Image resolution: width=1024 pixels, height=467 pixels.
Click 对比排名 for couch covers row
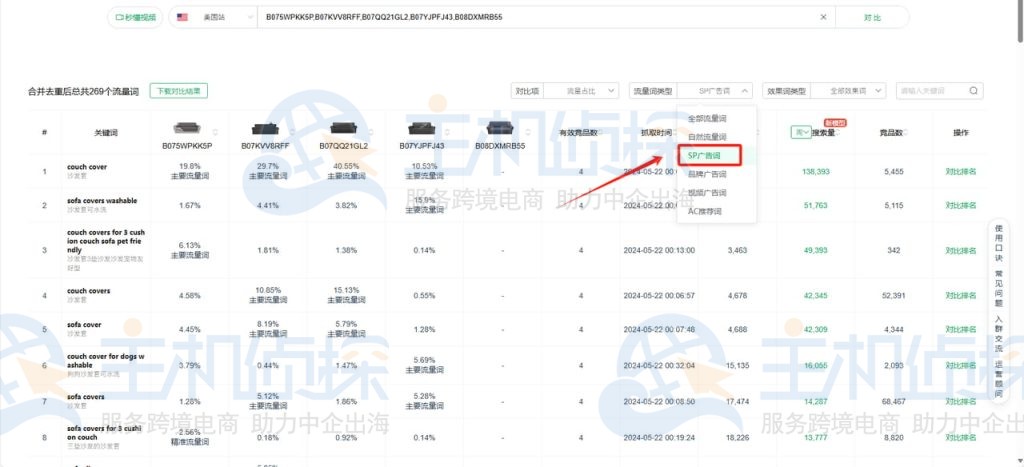(961, 296)
